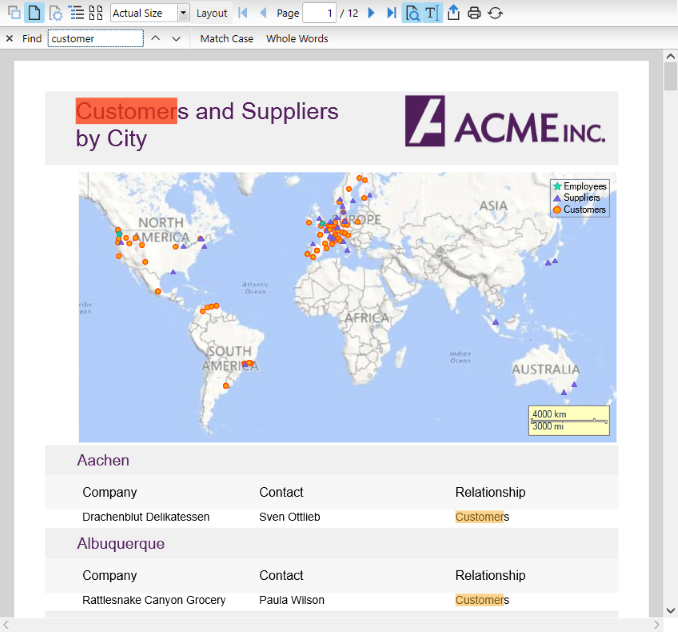Show the page thumbnails grid icon
Viewport: 678px width, 632px height.
pyautogui.click(x=96, y=13)
